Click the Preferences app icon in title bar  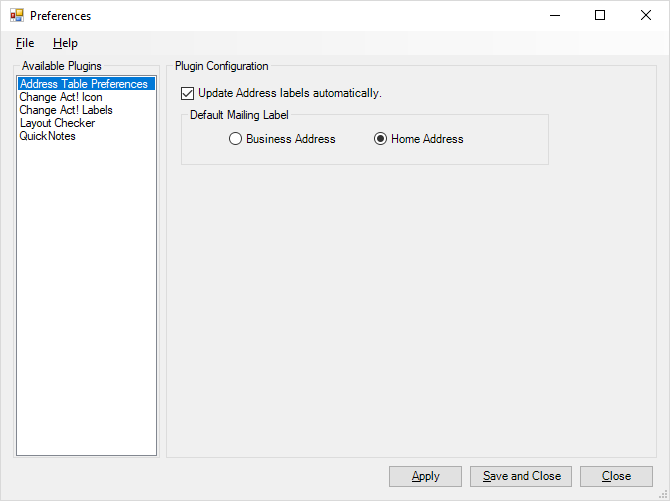(17, 15)
